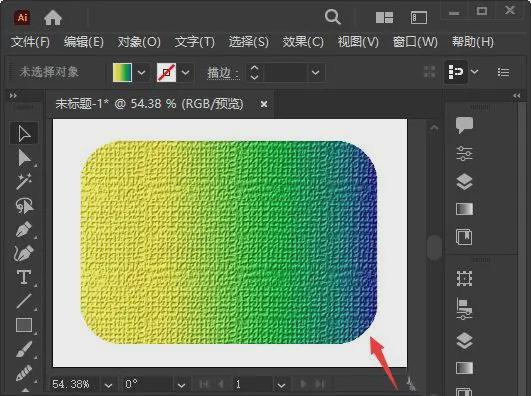Open the 对象(O) menu
Screen dimensions: 531x396
click(x=139, y=42)
